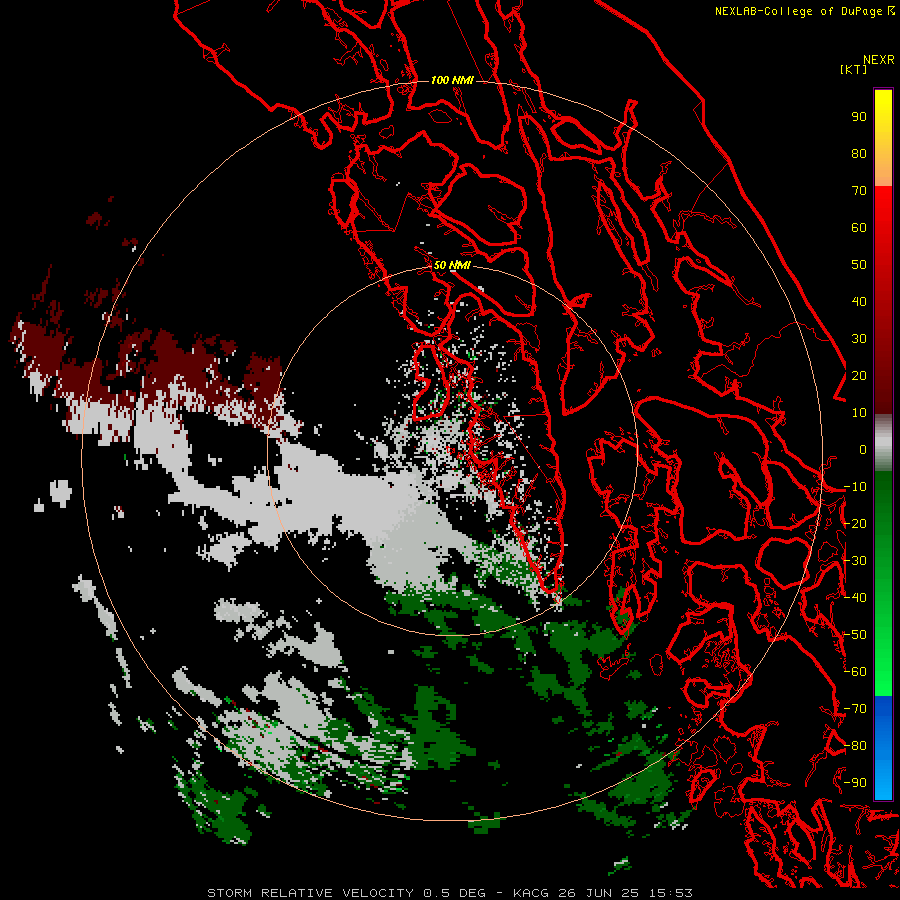This screenshot has width=900, height=900.
Task: Click the 0.5 DEG elevation text
Action: tap(455, 893)
